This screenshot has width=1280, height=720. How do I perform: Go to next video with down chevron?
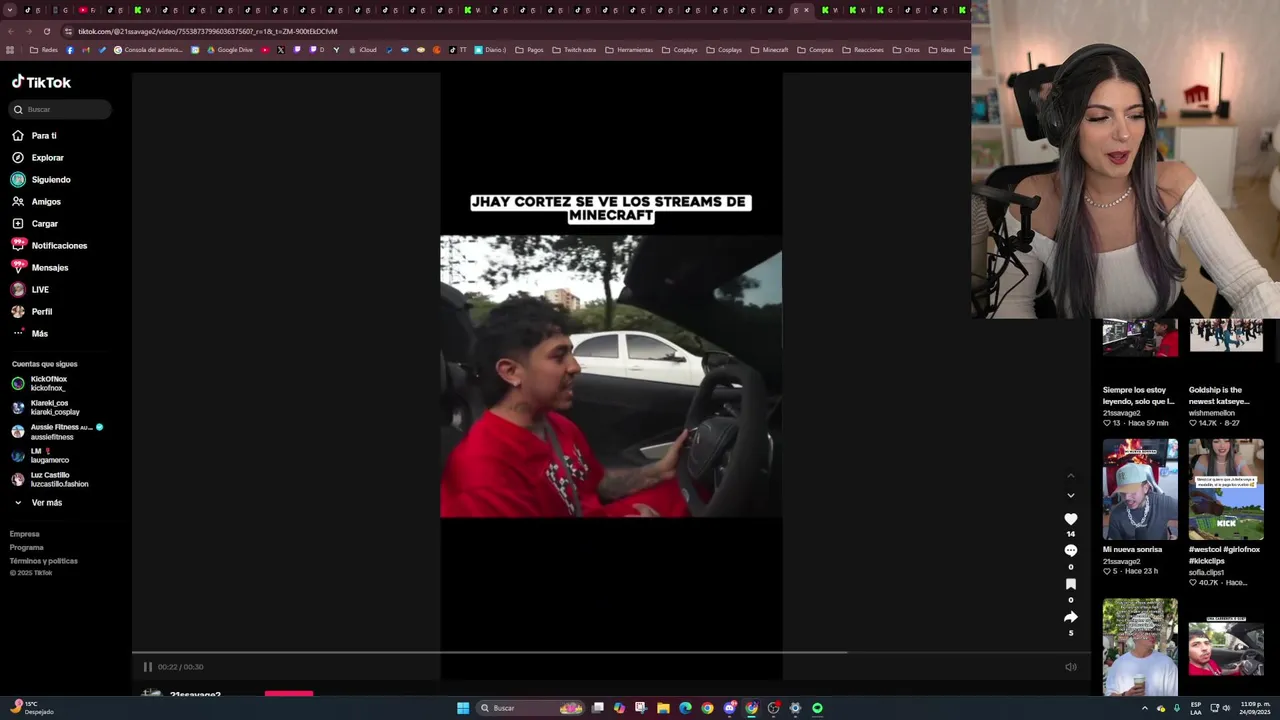click(x=1070, y=495)
